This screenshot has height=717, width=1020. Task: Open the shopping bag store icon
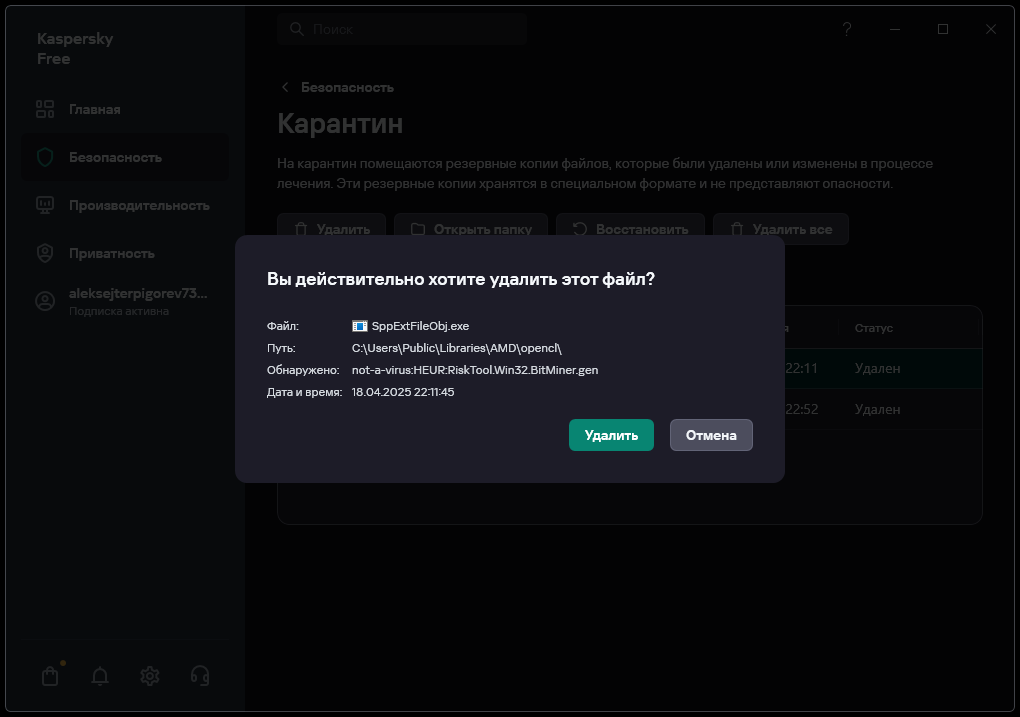click(x=50, y=676)
